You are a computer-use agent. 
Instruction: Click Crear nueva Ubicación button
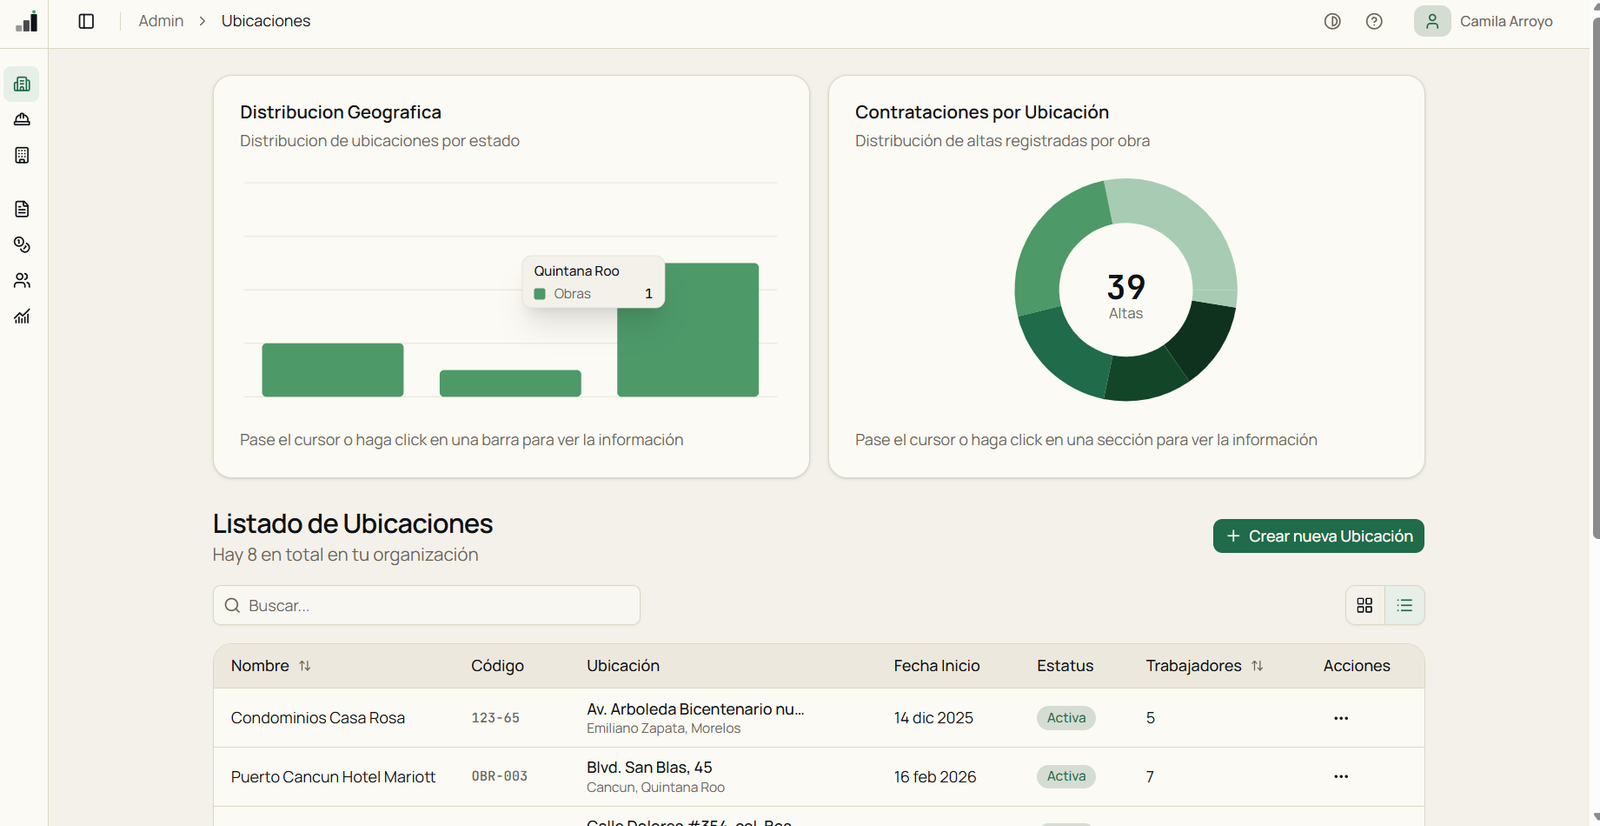[x=1318, y=536]
